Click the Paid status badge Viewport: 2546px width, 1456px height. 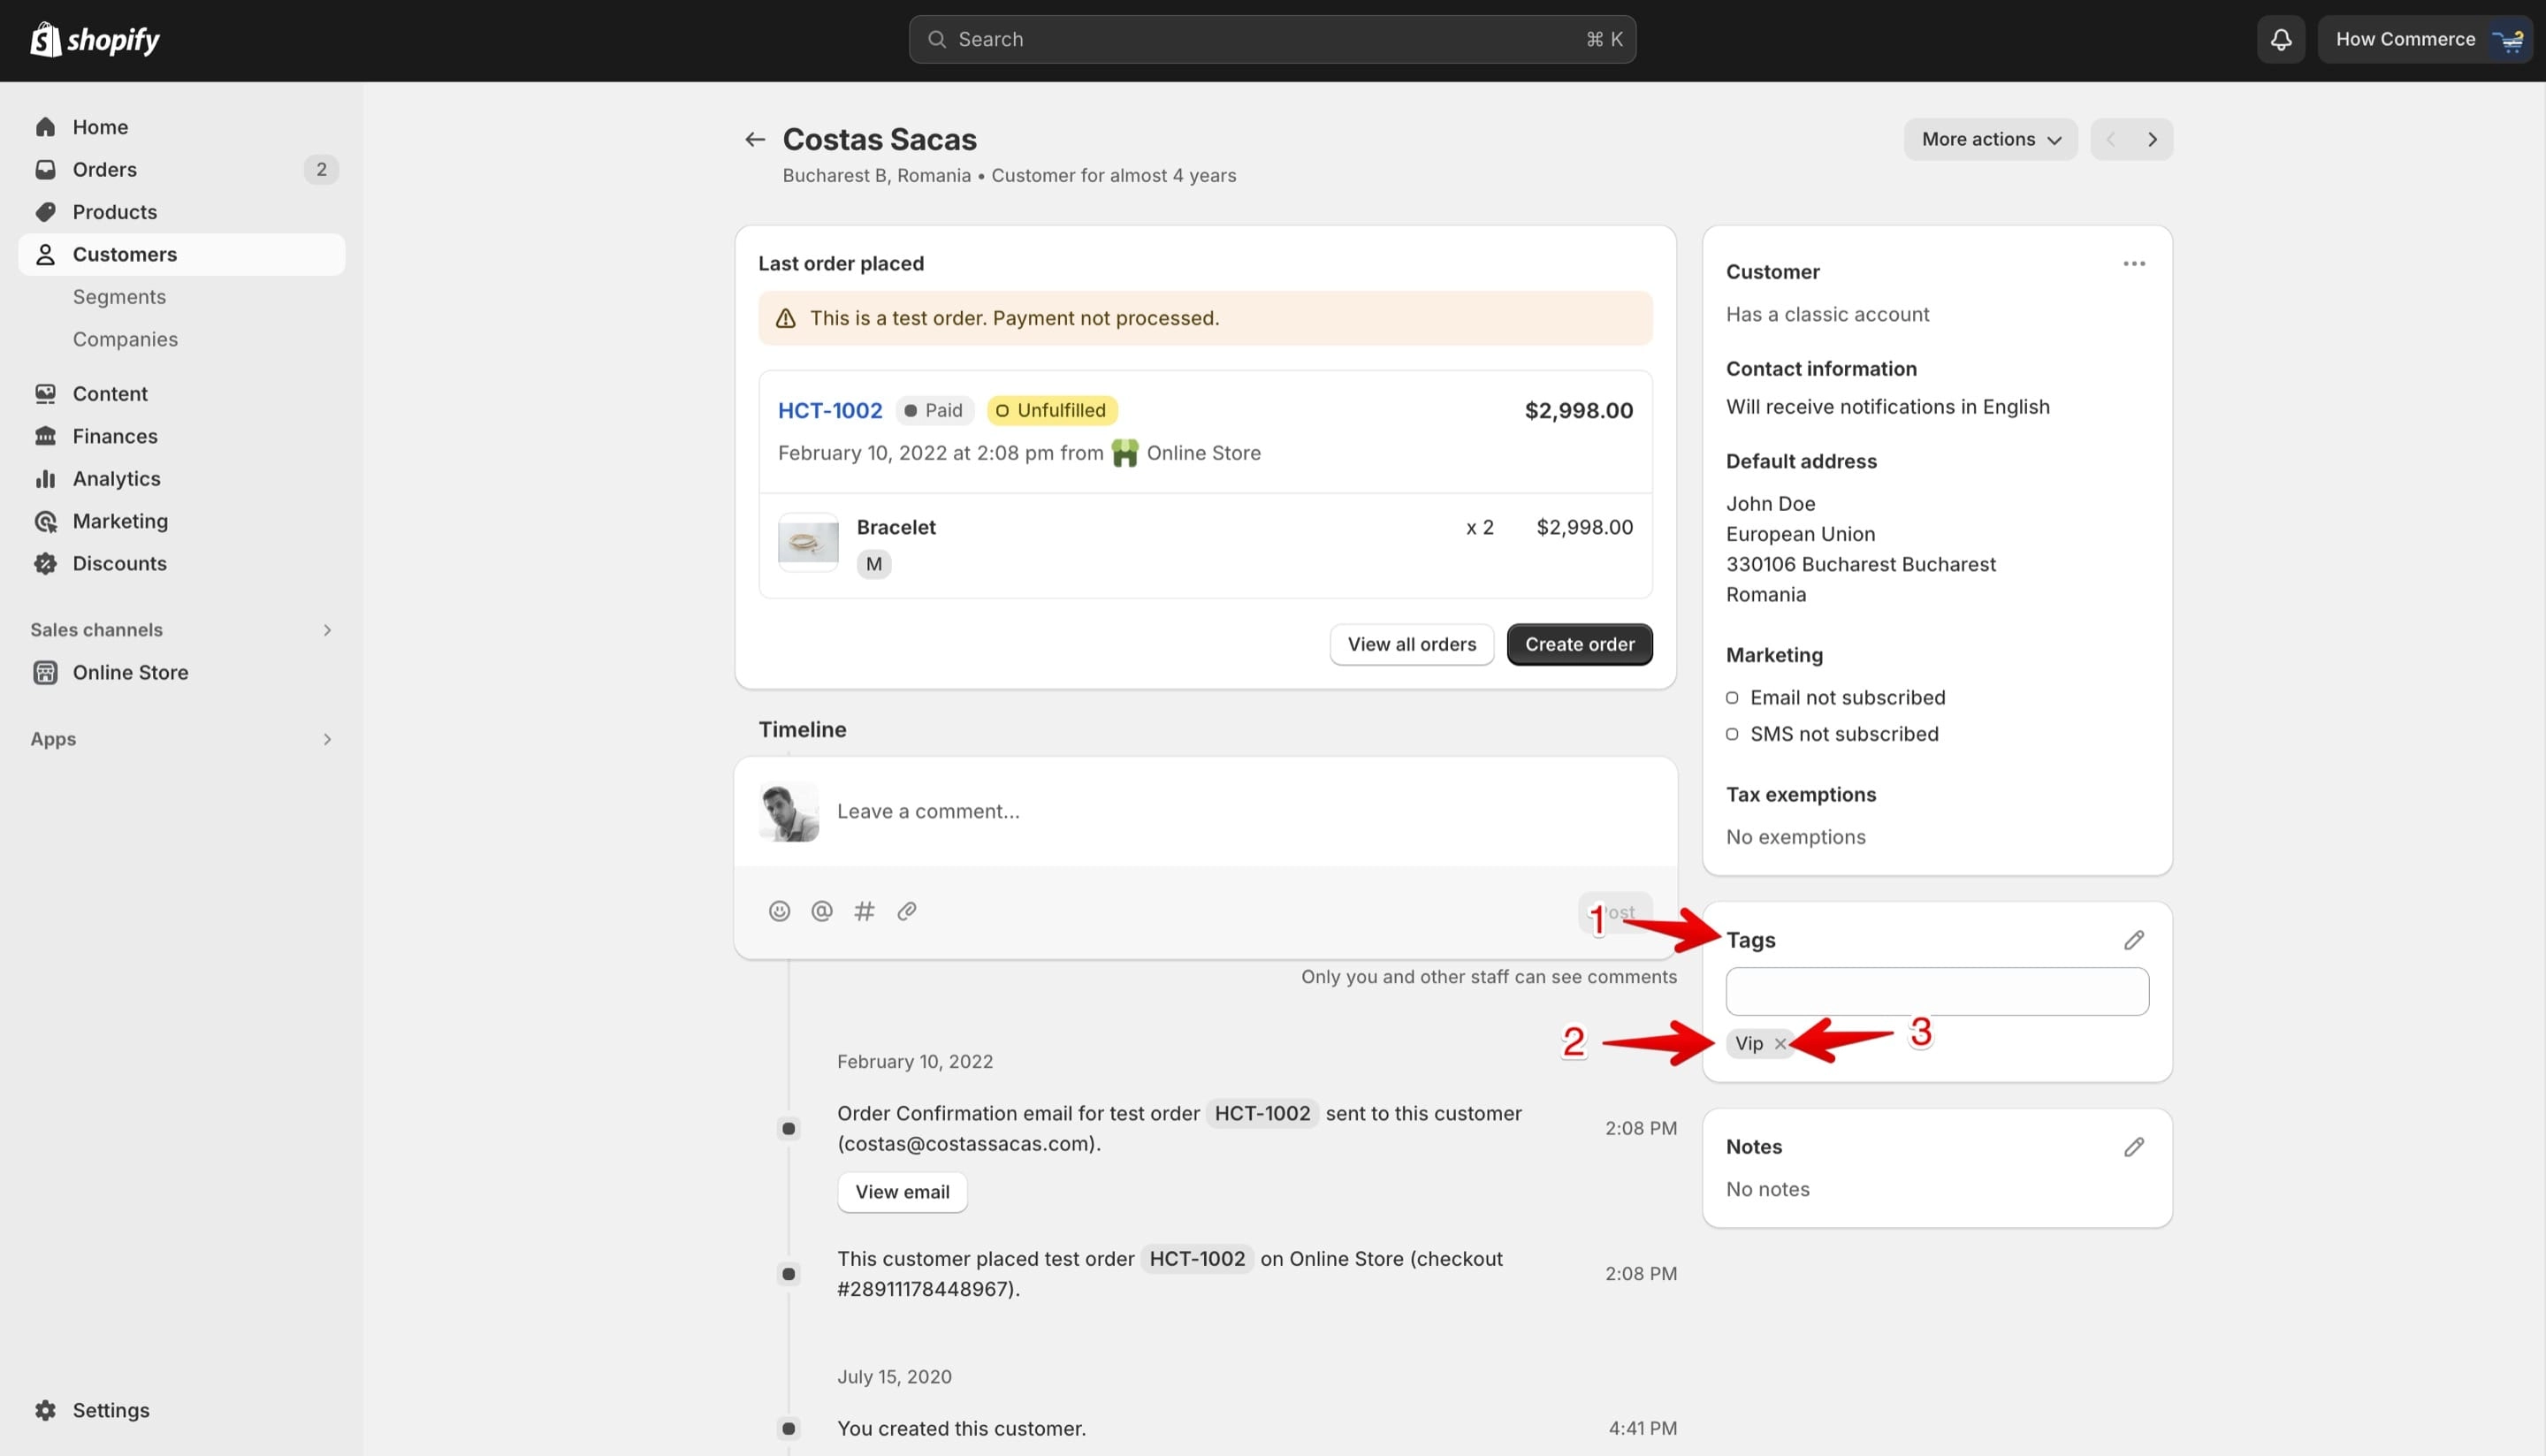tap(934, 410)
